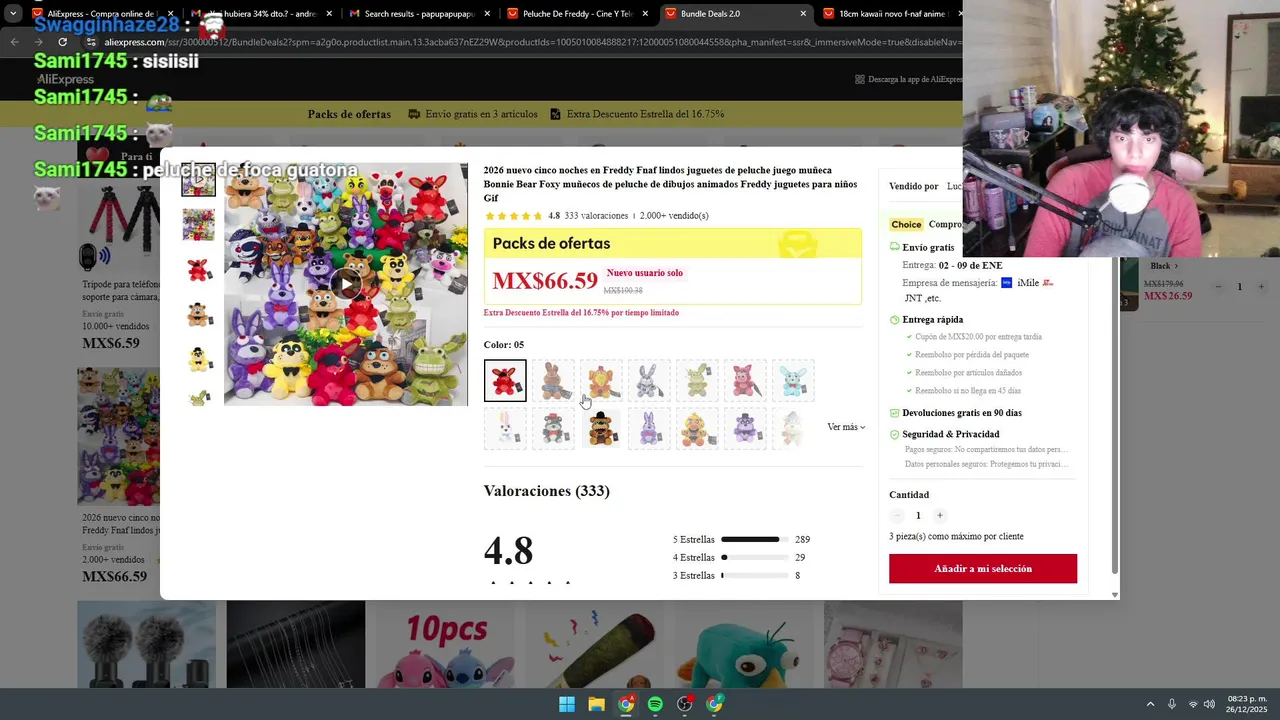The width and height of the screenshot is (1280, 720).
Task: Play the product video in main image
Action: [346, 285]
